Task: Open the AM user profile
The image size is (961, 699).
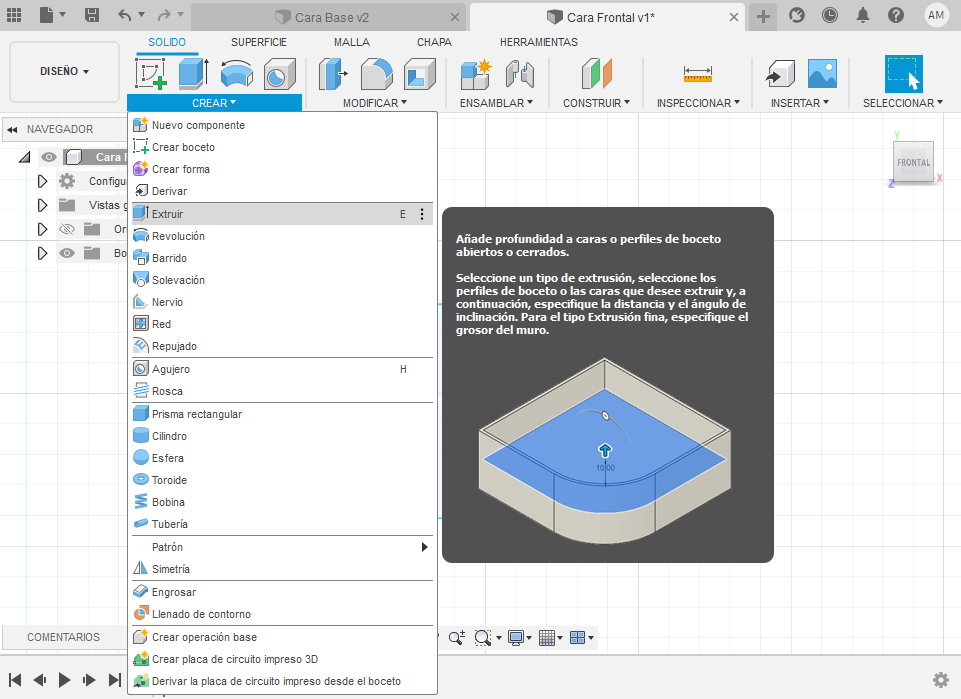Action: (936, 15)
